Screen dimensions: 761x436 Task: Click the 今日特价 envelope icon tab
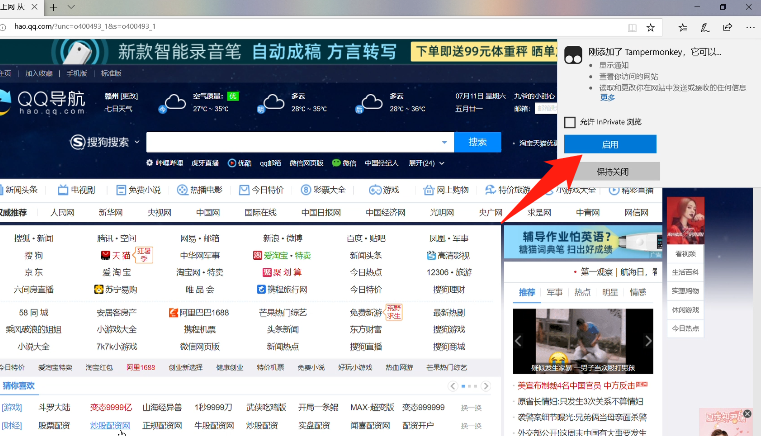click(261, 190)
